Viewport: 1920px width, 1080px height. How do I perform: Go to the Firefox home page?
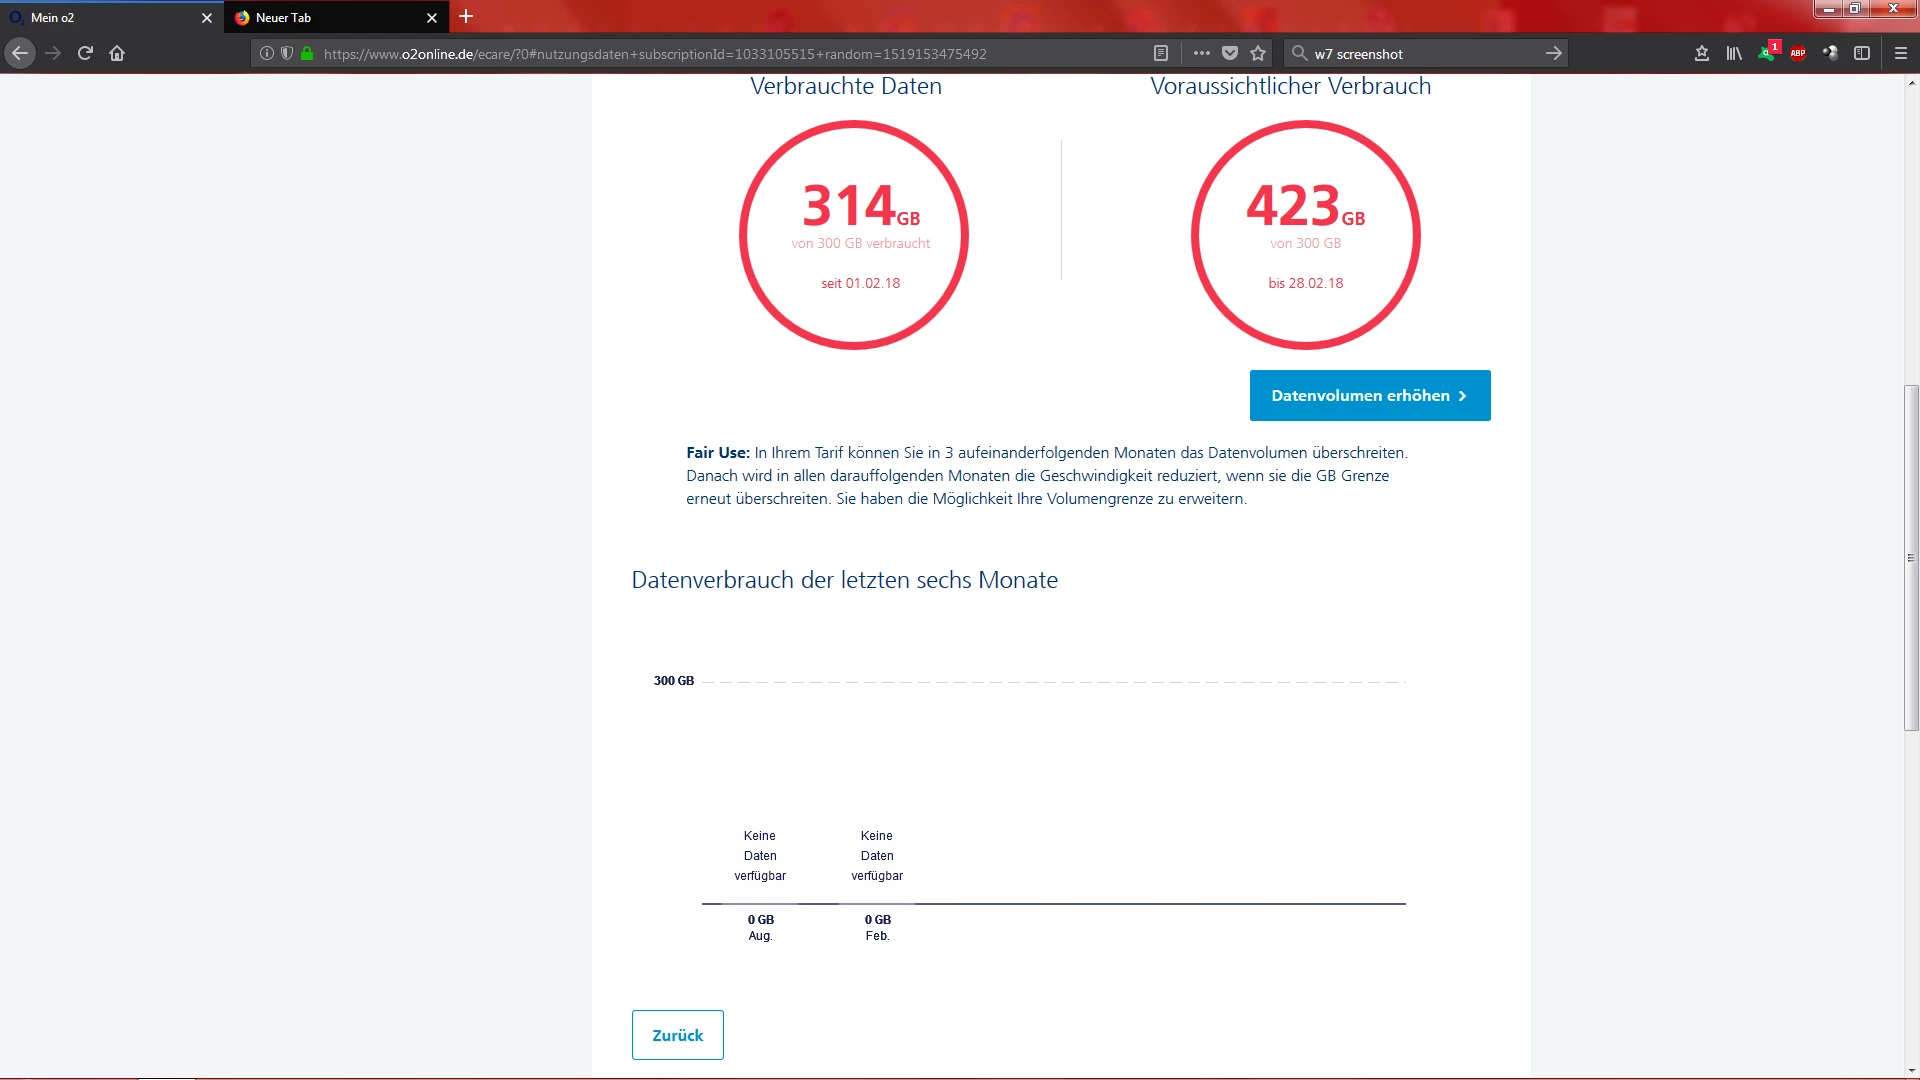click(x=117, y=53)
